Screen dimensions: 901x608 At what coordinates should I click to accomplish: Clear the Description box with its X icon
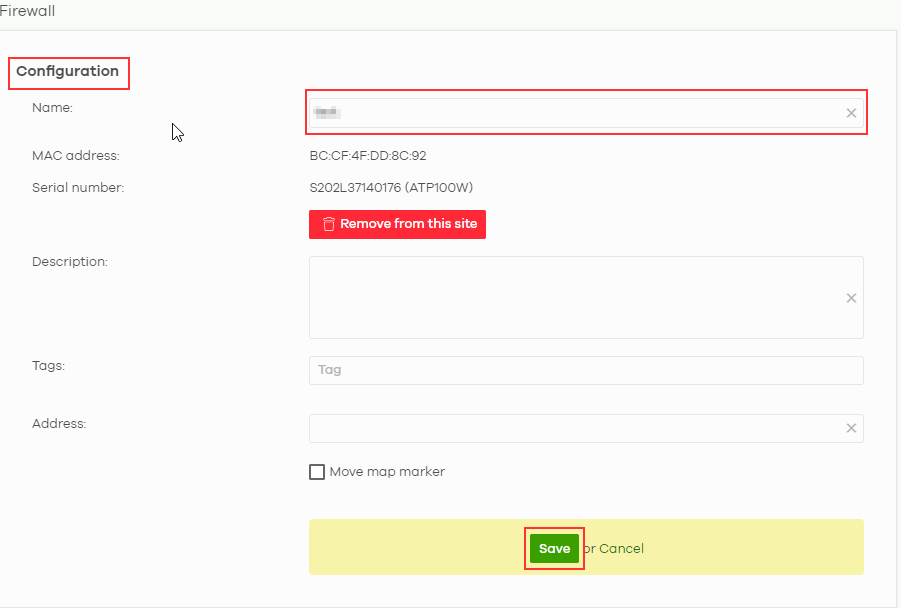851,298
